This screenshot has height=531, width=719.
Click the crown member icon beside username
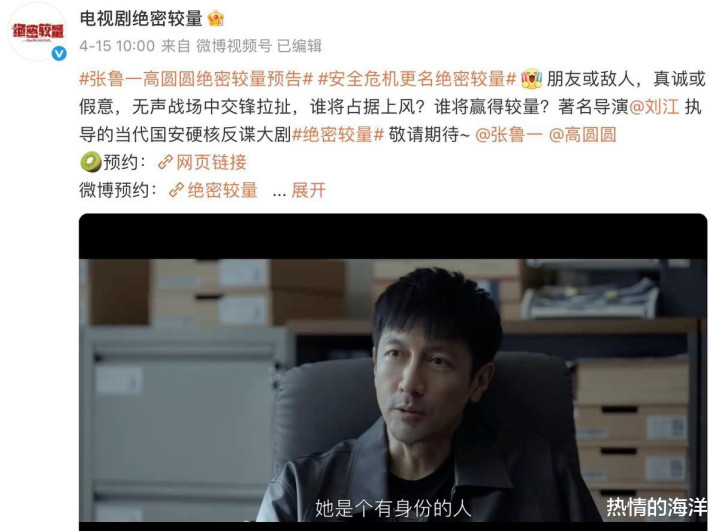coord(216,19)
